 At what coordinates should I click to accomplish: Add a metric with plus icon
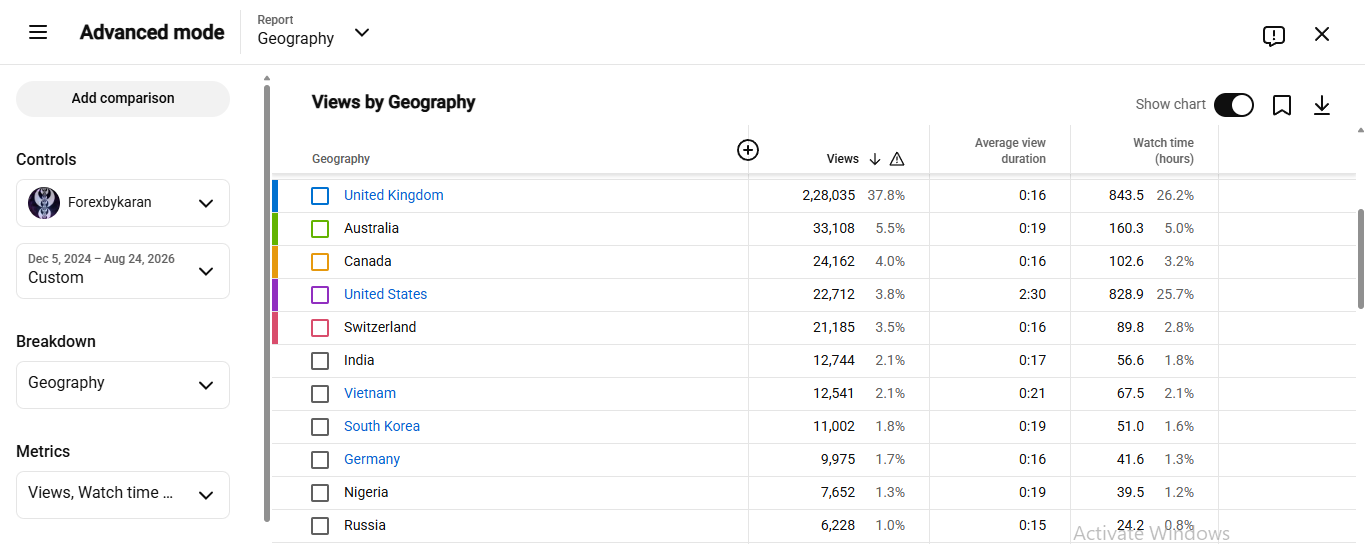(748, 150)
